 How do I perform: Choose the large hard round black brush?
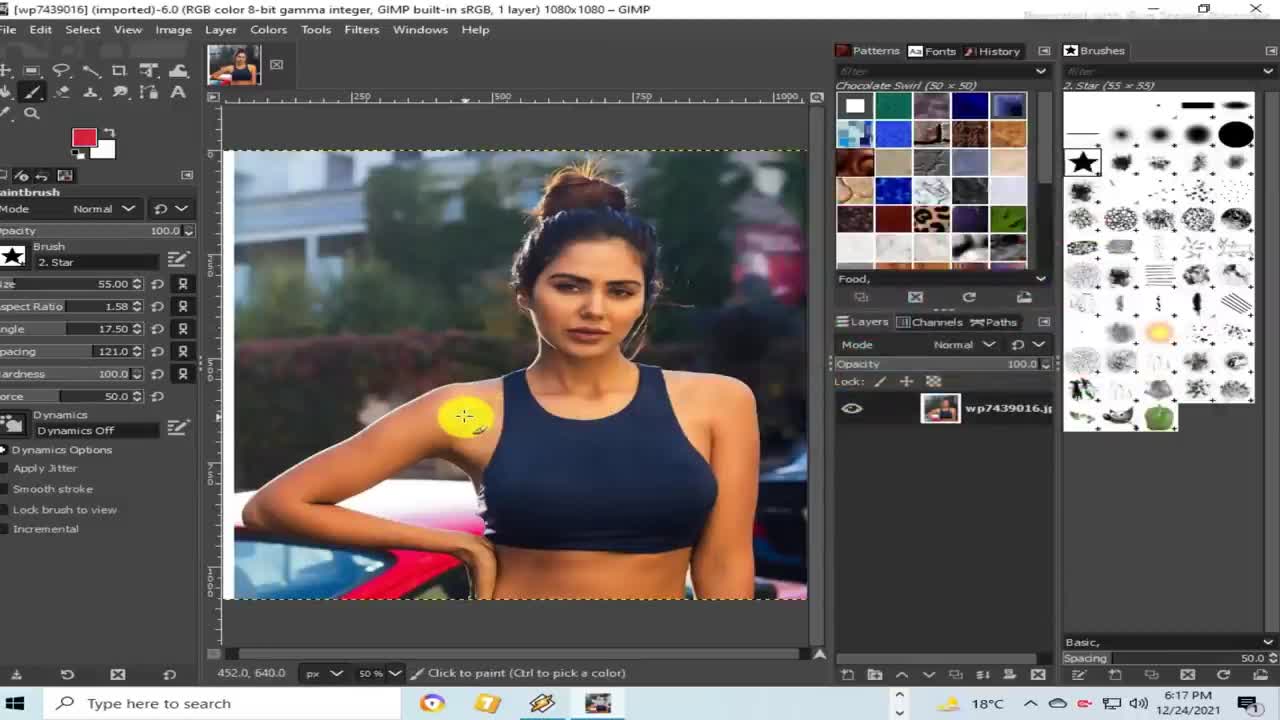(1236, 133)
